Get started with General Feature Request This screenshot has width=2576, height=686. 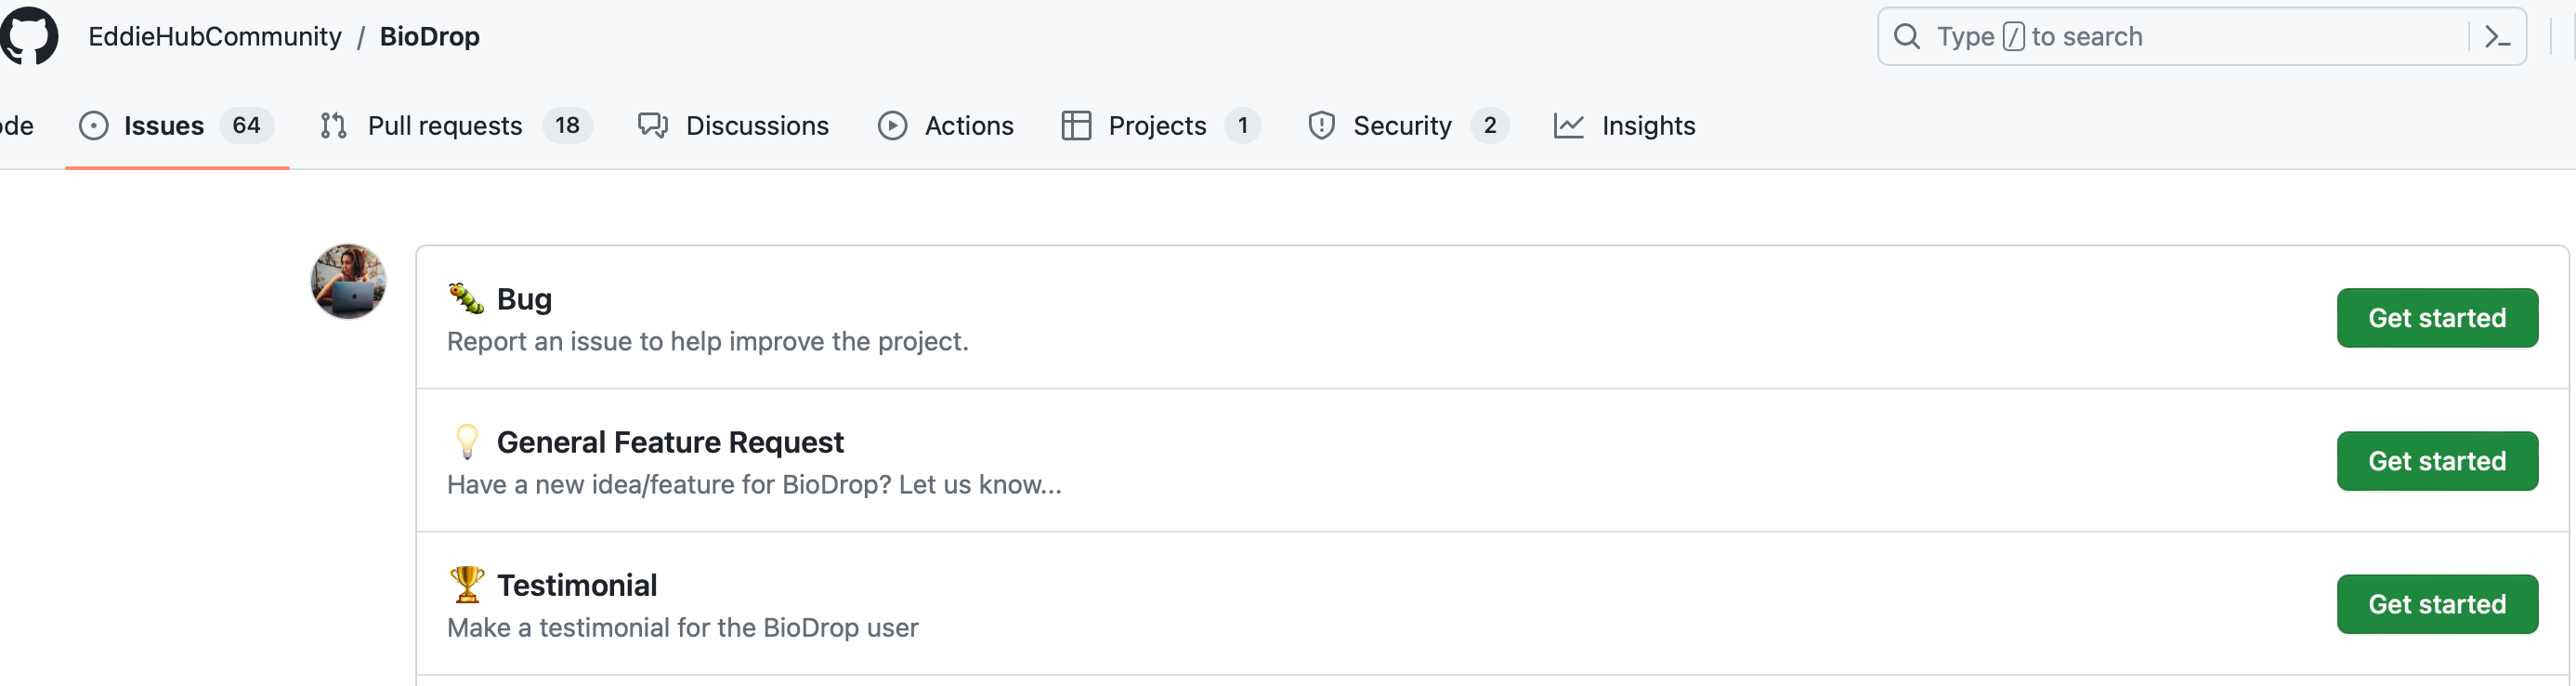pyautogui.click(x=2436, y=461)
